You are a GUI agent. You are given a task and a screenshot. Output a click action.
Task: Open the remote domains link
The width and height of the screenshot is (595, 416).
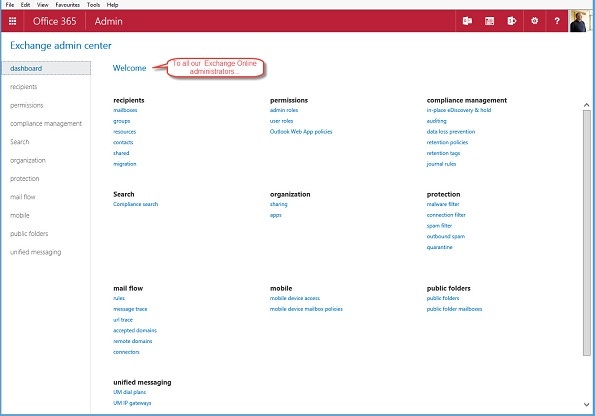132,341
